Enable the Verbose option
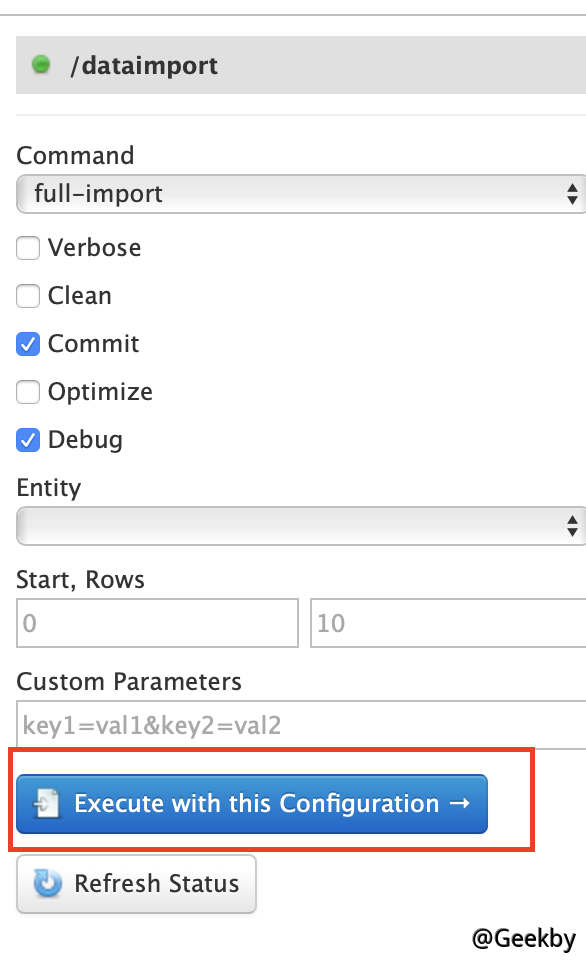The width and height of the screenshot is (586, 962). tap(27, 247)
